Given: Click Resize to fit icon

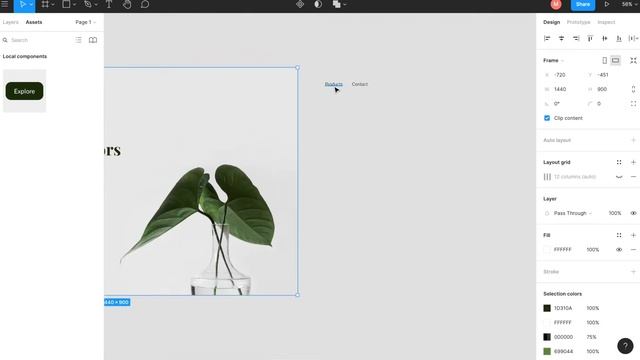Looking at the screenshot, I should (633, 60).
